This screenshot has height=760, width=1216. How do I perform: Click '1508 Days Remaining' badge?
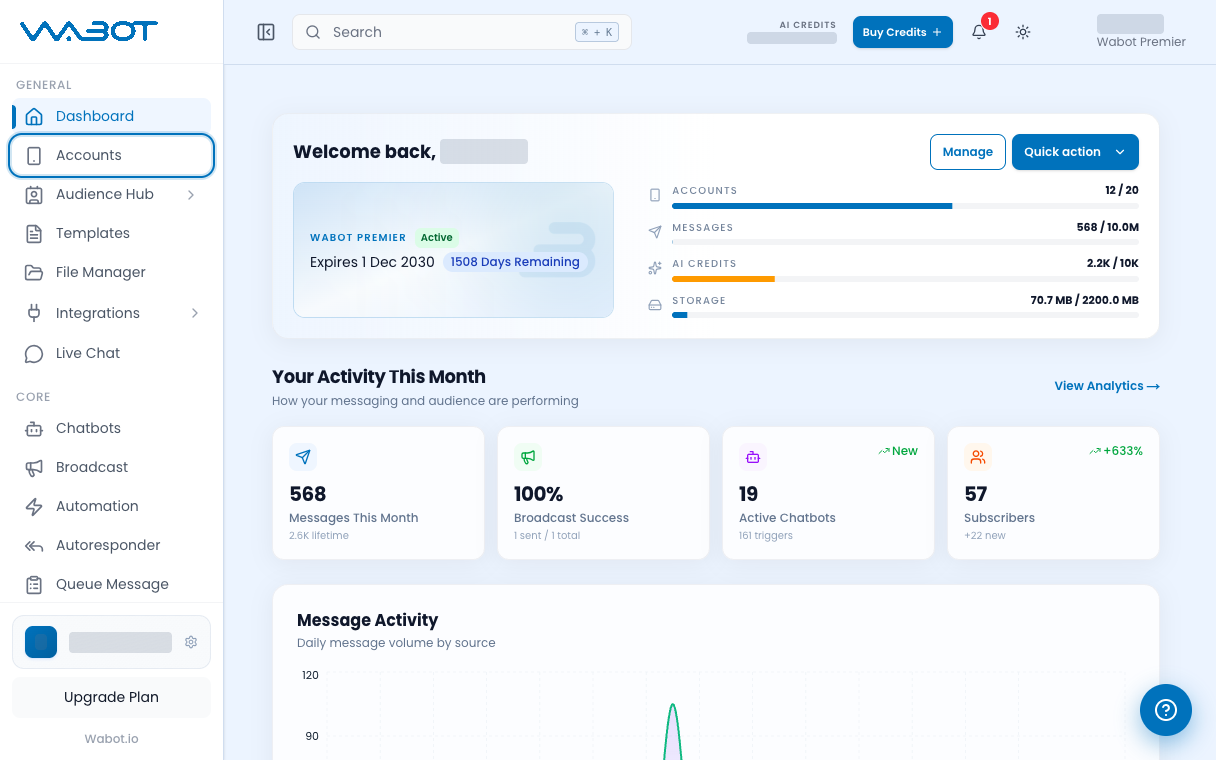515,262
